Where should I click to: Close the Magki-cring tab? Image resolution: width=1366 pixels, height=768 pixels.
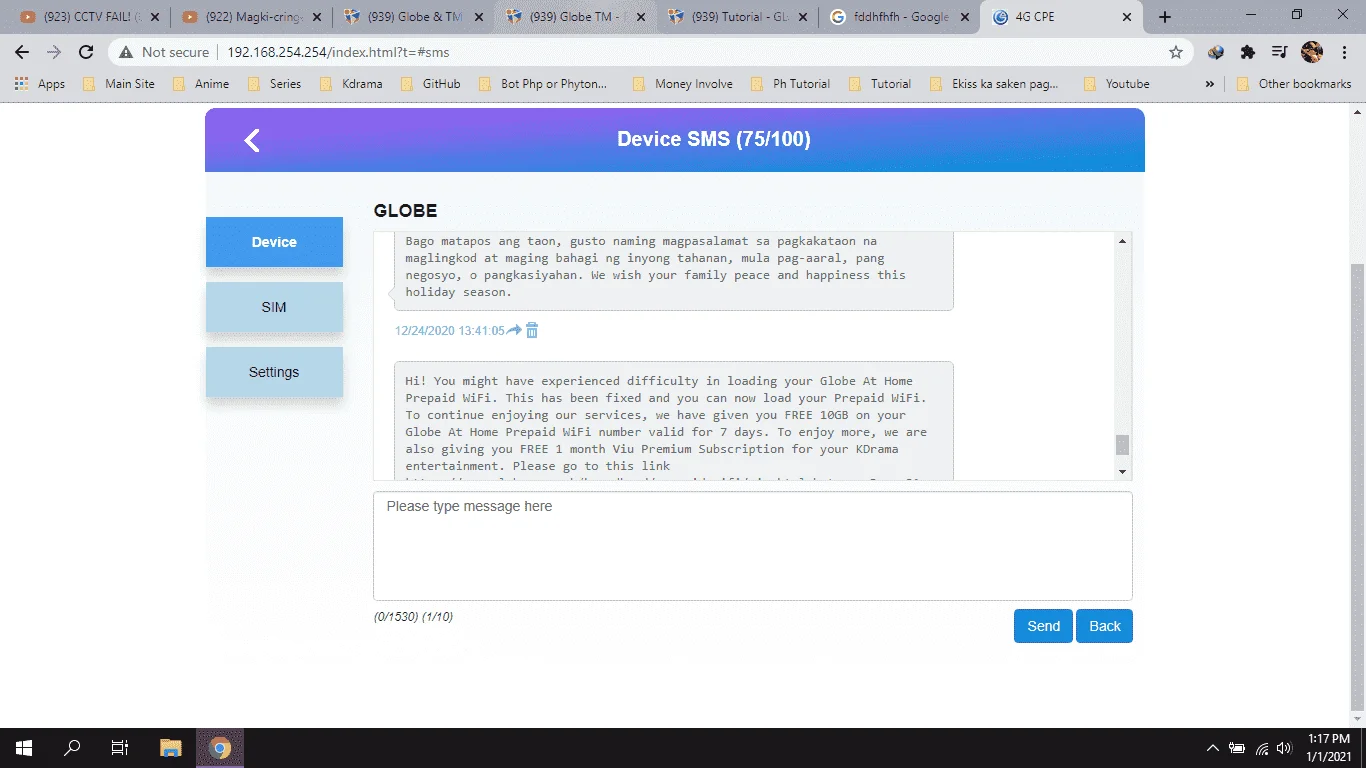pos(317,17)
